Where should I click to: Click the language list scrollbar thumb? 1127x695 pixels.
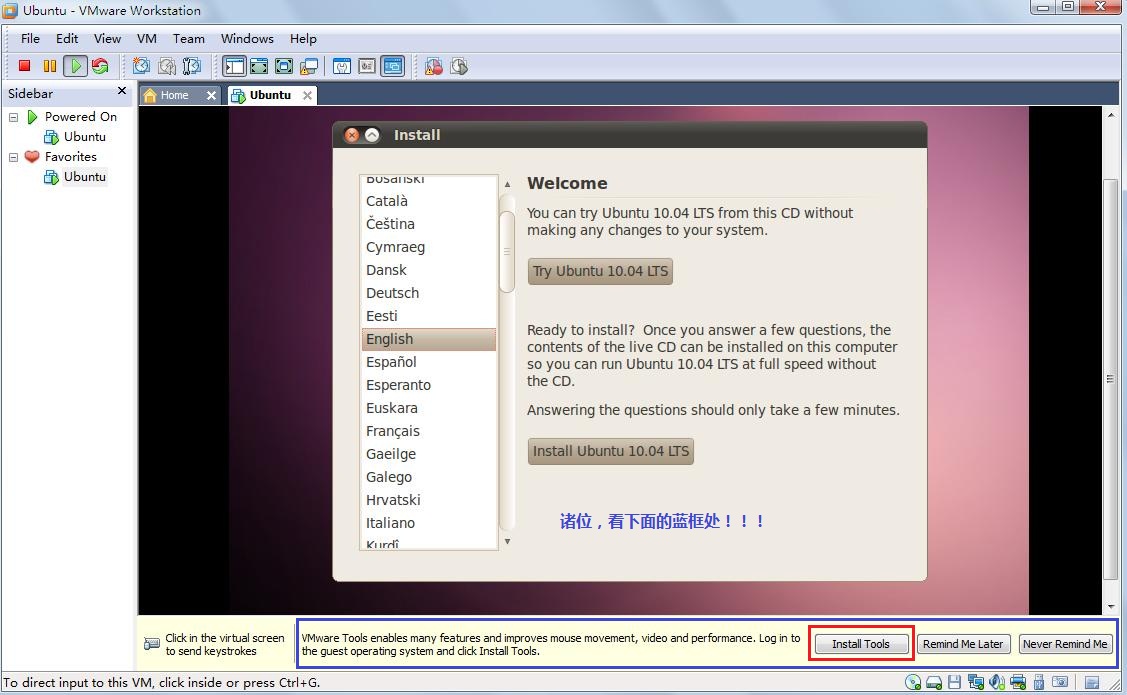tap(507, 252)
